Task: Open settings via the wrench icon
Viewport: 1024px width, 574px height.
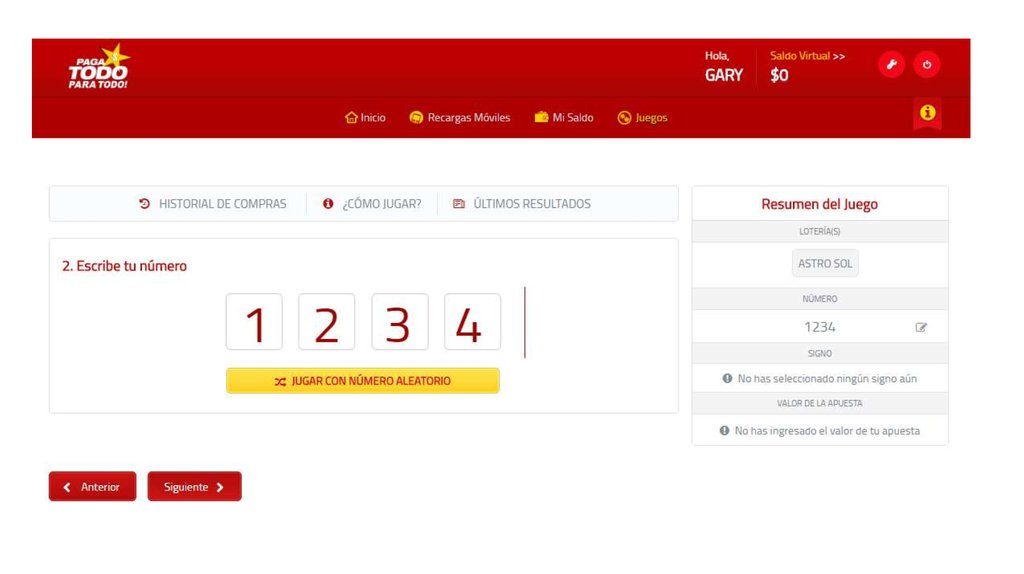Action: tap(891, 65)
